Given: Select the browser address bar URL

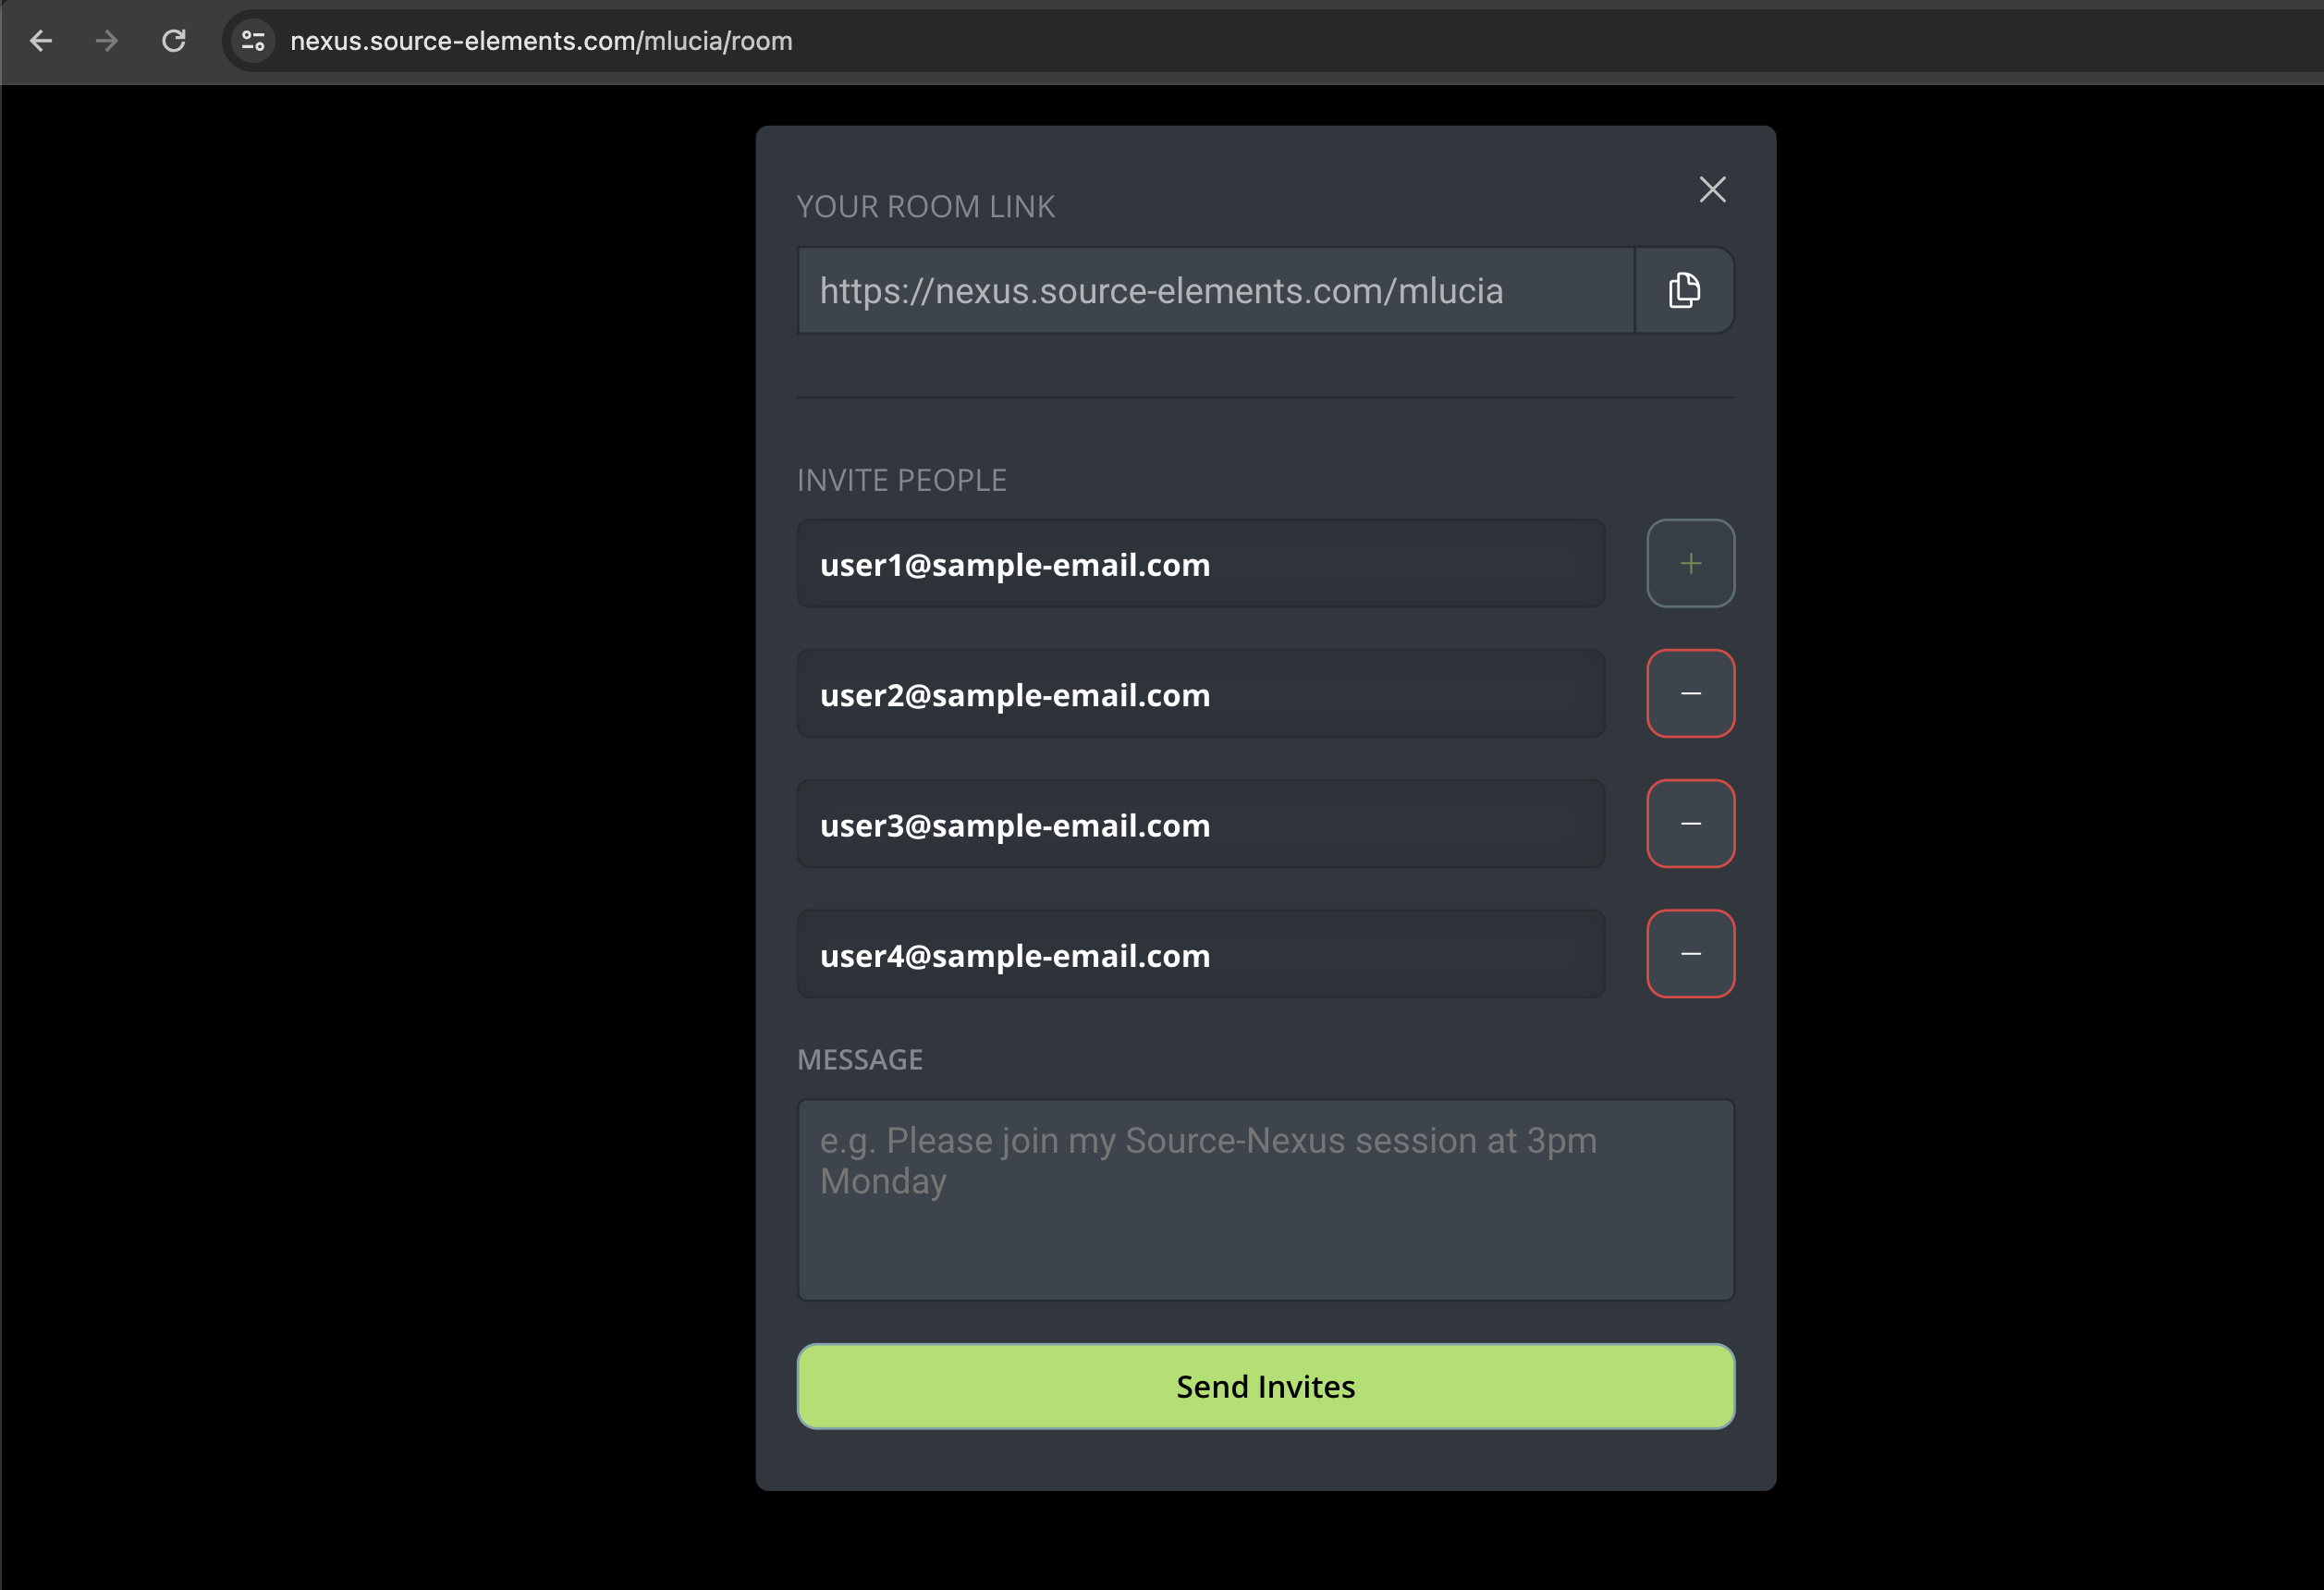Looking at the screenshot, I should coord(541,41).
